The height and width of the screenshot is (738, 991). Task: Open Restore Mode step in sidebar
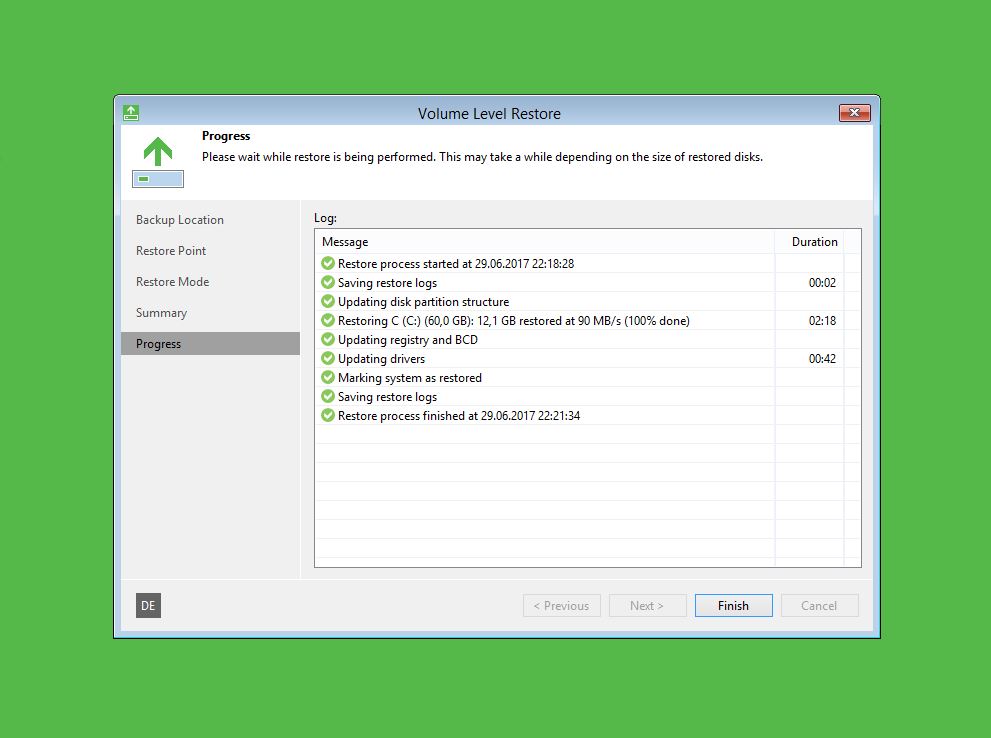point(173,282)
